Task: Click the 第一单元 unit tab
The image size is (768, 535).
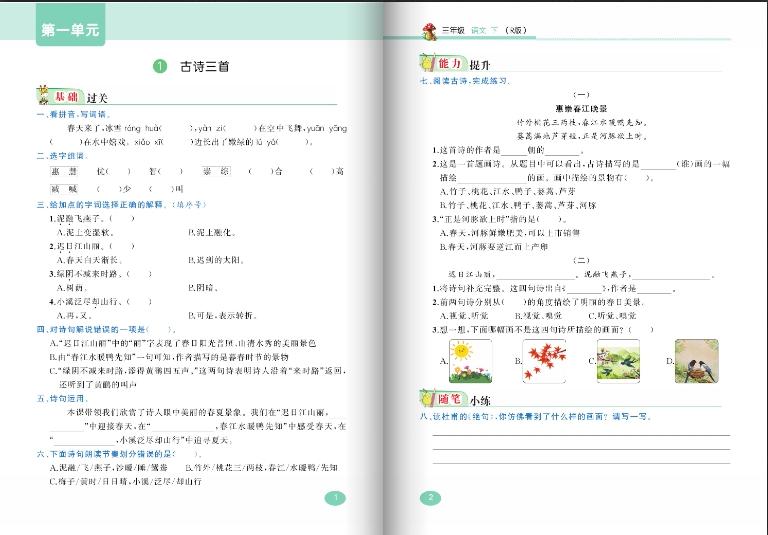Action: point(70,31)
